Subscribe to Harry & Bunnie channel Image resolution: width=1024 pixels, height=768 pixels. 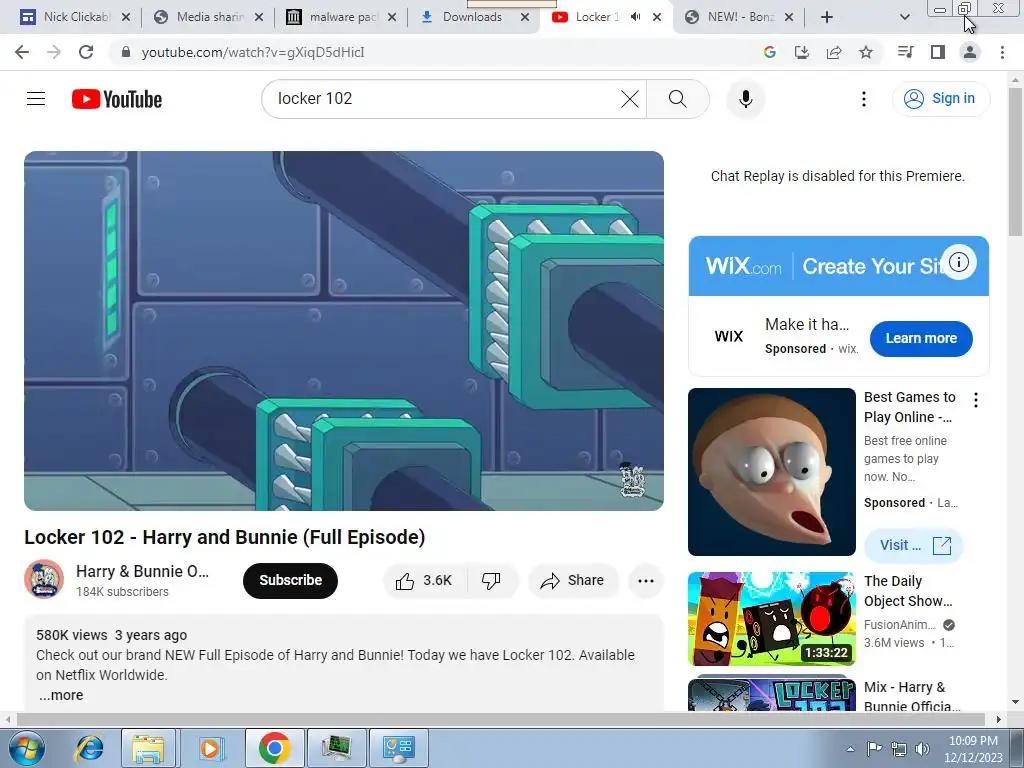coord(290,581)
